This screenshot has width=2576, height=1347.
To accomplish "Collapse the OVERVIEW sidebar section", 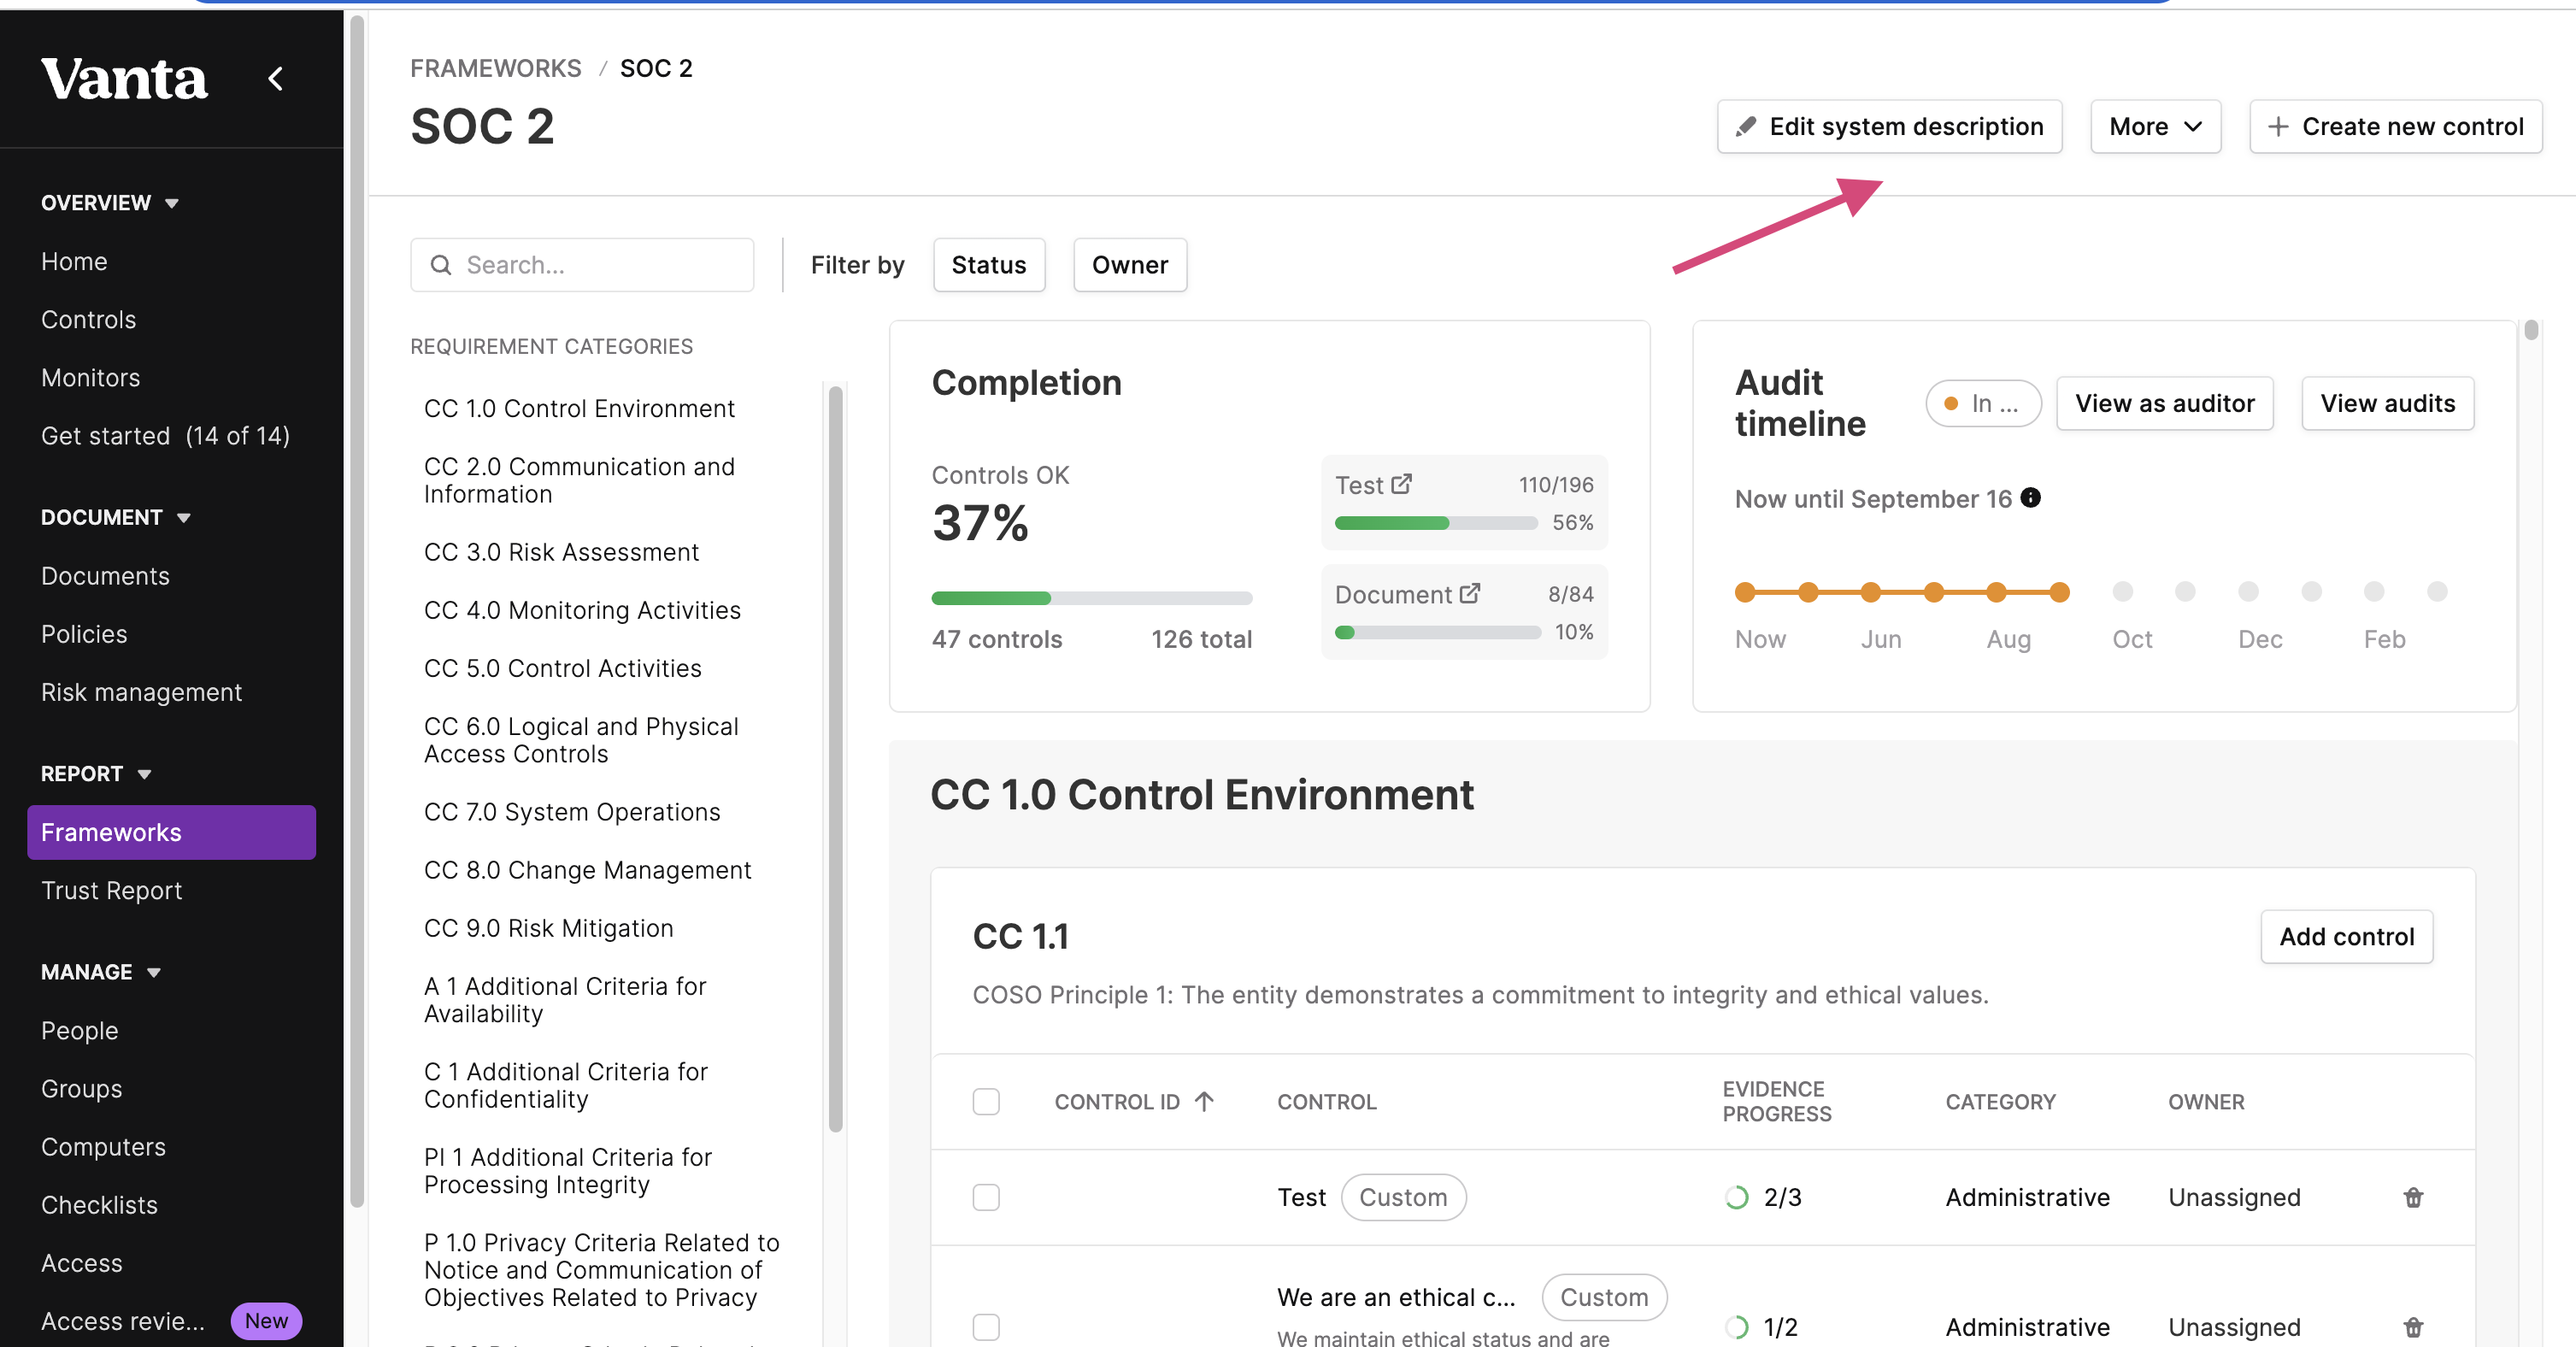I will point(110,203).
